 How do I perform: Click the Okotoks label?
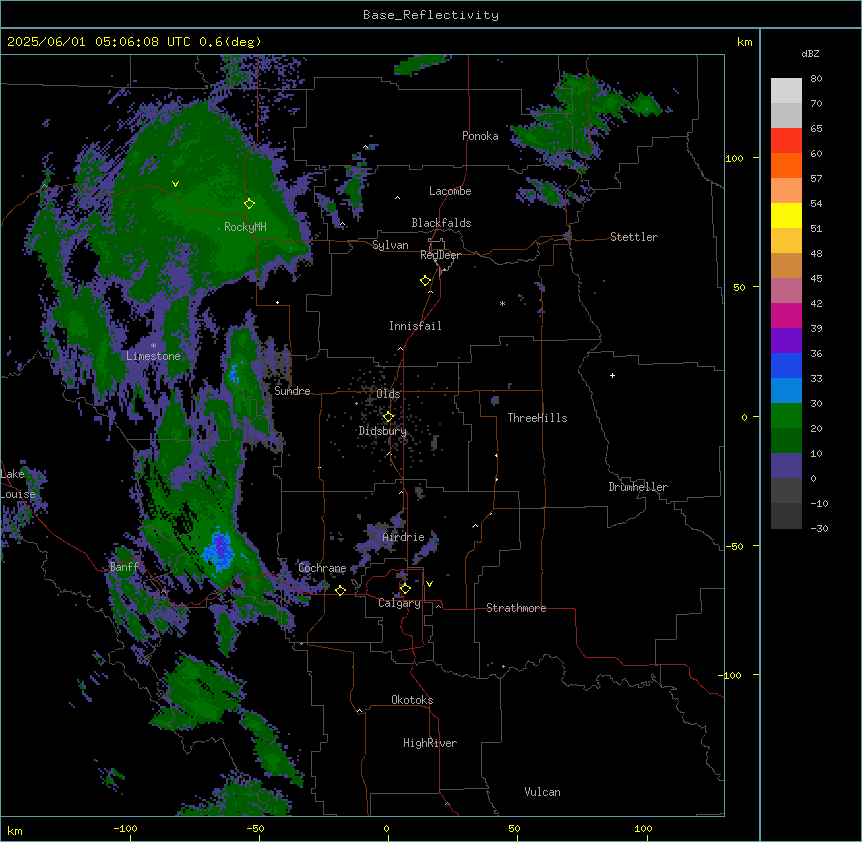click(412, 700)
